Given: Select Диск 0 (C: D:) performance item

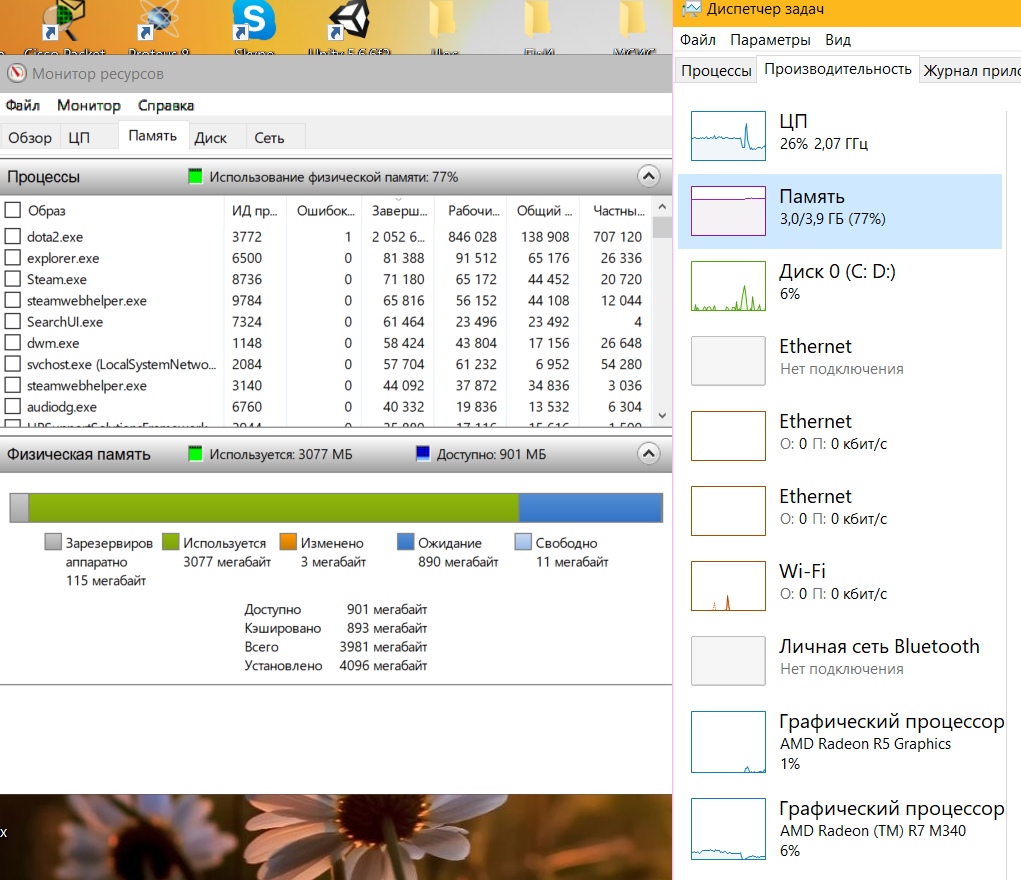Looking at the screenshot, I should click(840, 283).
